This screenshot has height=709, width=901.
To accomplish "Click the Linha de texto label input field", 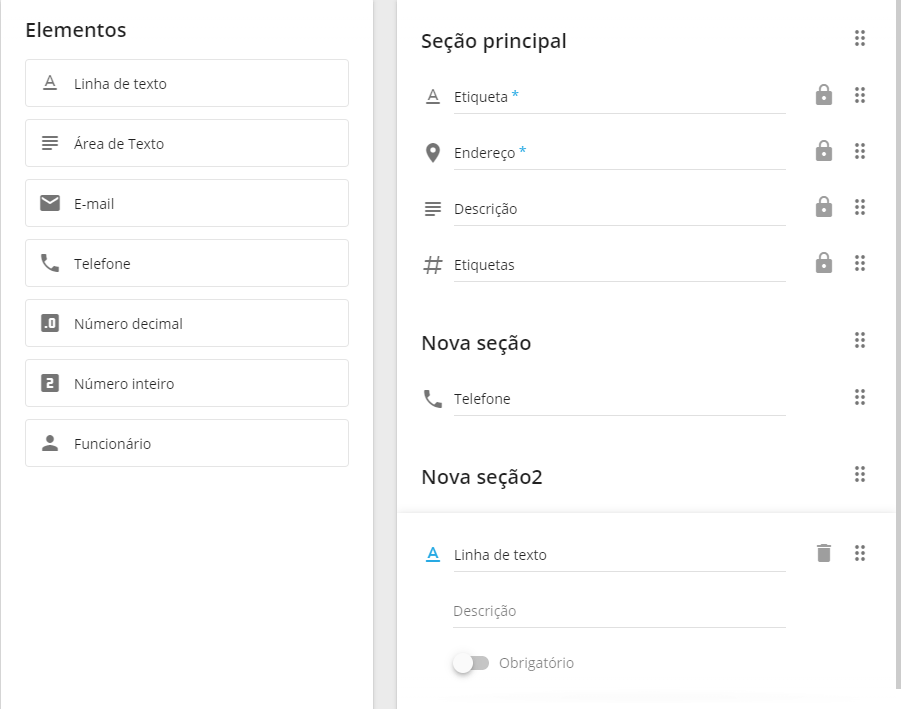I will pyautogui.click(x=618, y=555).
